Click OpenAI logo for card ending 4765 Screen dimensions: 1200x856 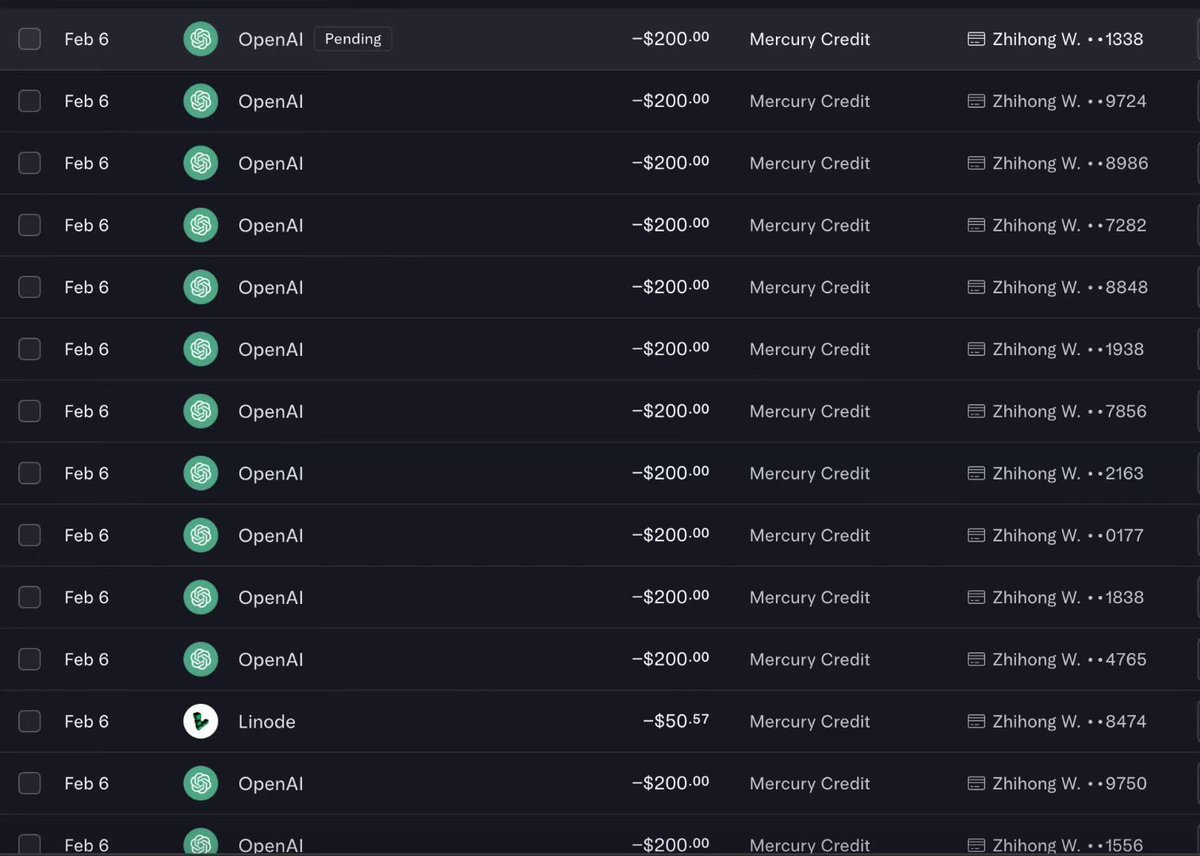(x=201, y=659)
